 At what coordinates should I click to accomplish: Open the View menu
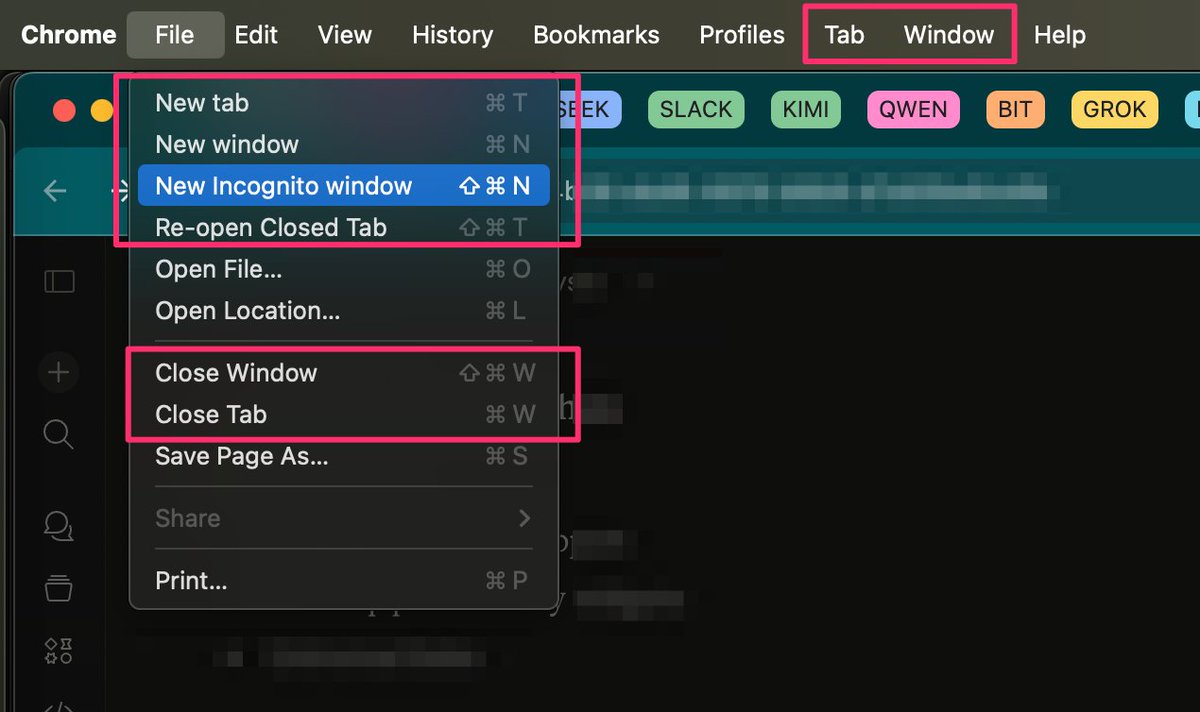345,35
